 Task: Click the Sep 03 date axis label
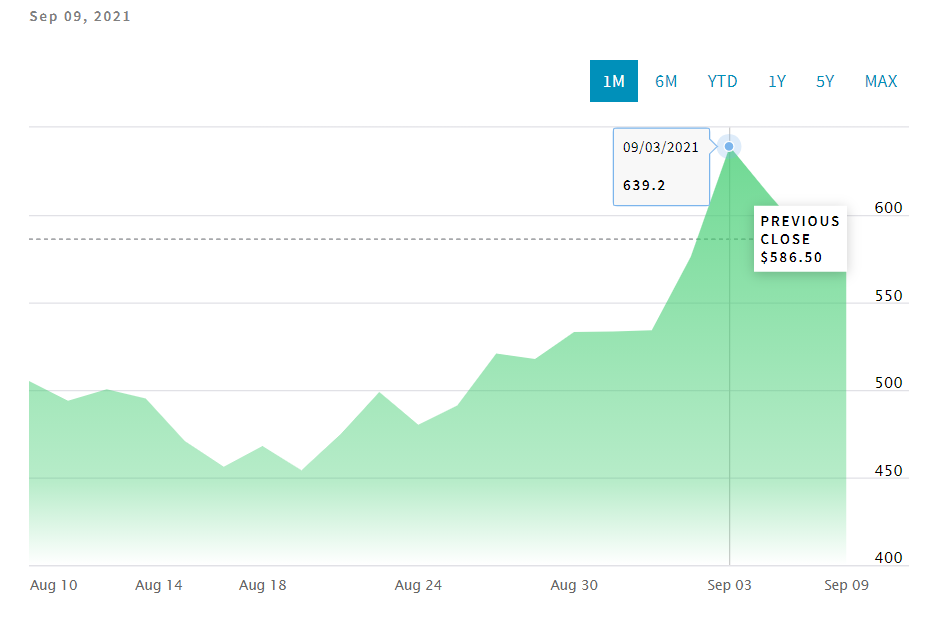point(729,585)
